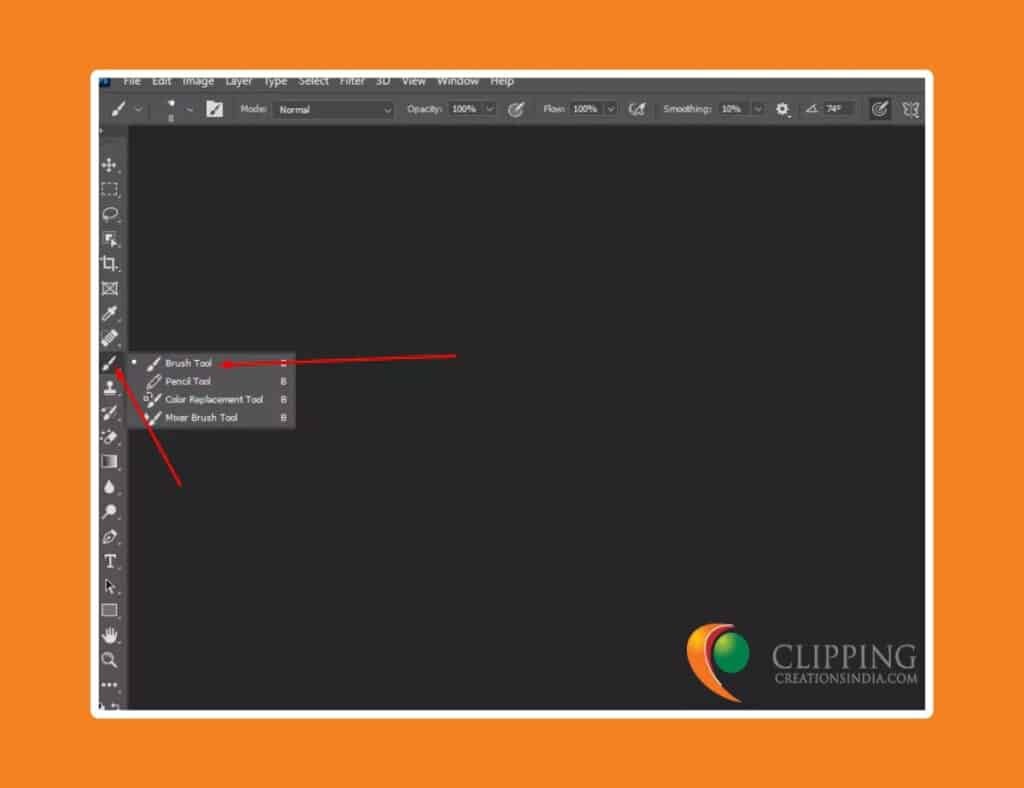Select the Crop tool
This screenshot has width=1024, height=788.
pos(111,263)
